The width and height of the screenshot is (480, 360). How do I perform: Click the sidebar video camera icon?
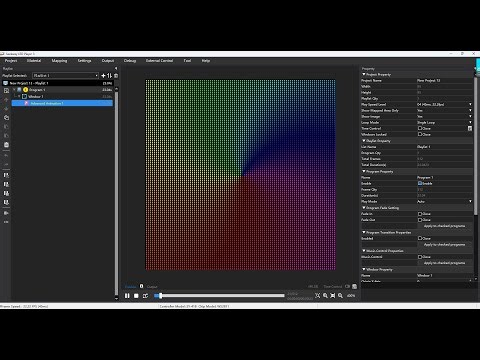6,213
